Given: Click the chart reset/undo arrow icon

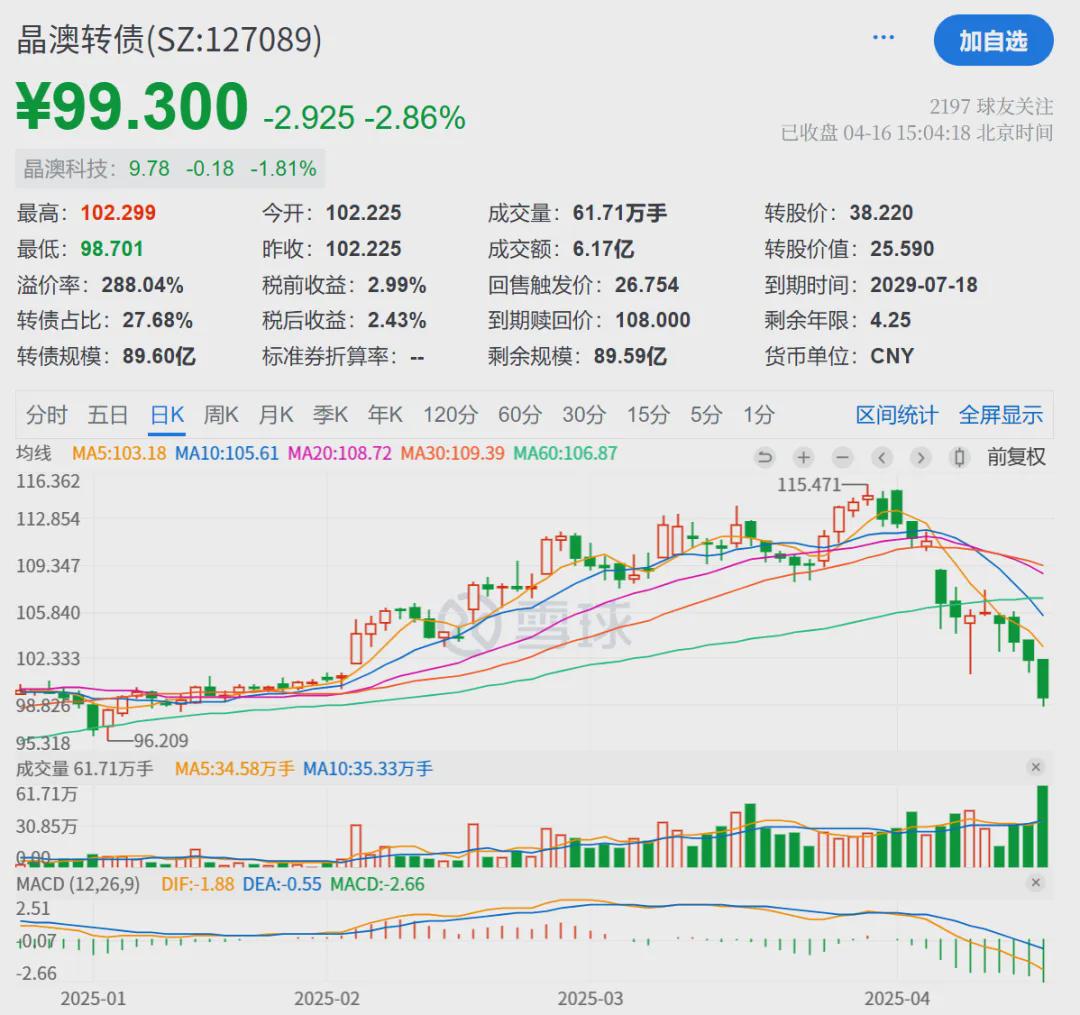Looking at the screenshot, I should pyautogui.click(x=765, y=457).
